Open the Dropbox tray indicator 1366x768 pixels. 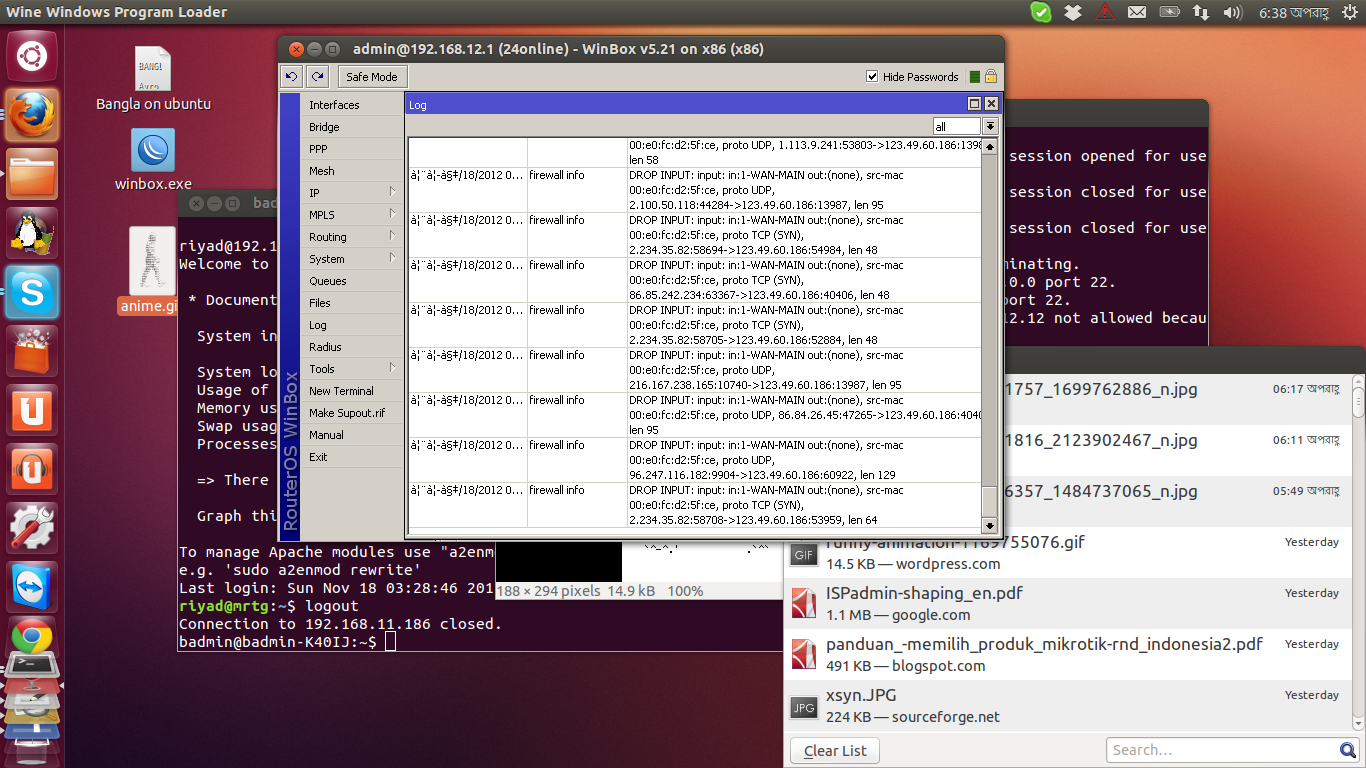(x=1073, y=12)
